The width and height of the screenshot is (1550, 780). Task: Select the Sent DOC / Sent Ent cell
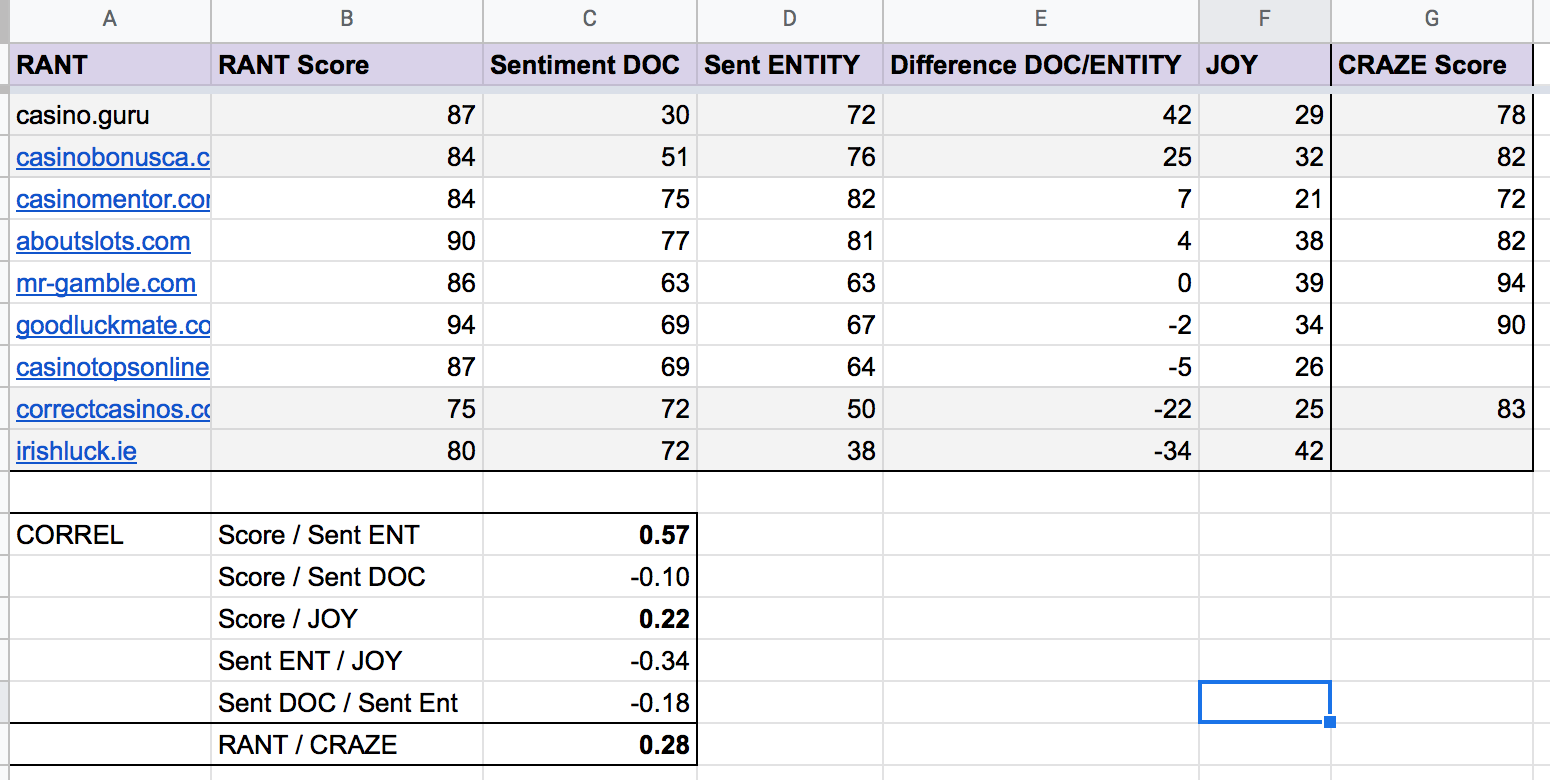coord(347,703)
